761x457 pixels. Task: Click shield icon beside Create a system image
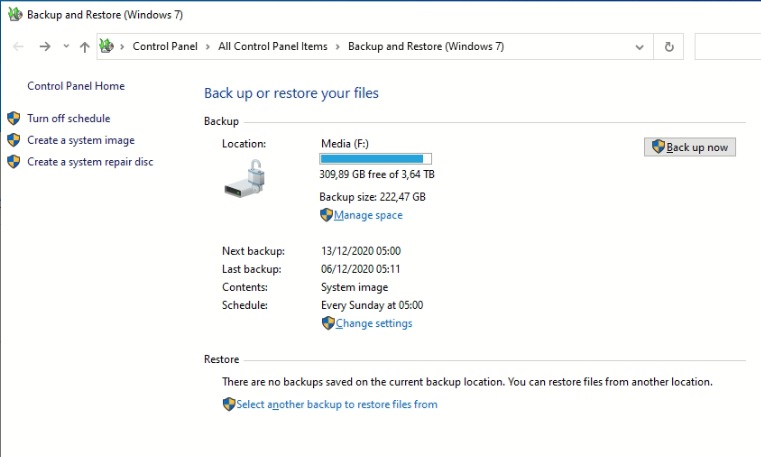click(14, 140)
